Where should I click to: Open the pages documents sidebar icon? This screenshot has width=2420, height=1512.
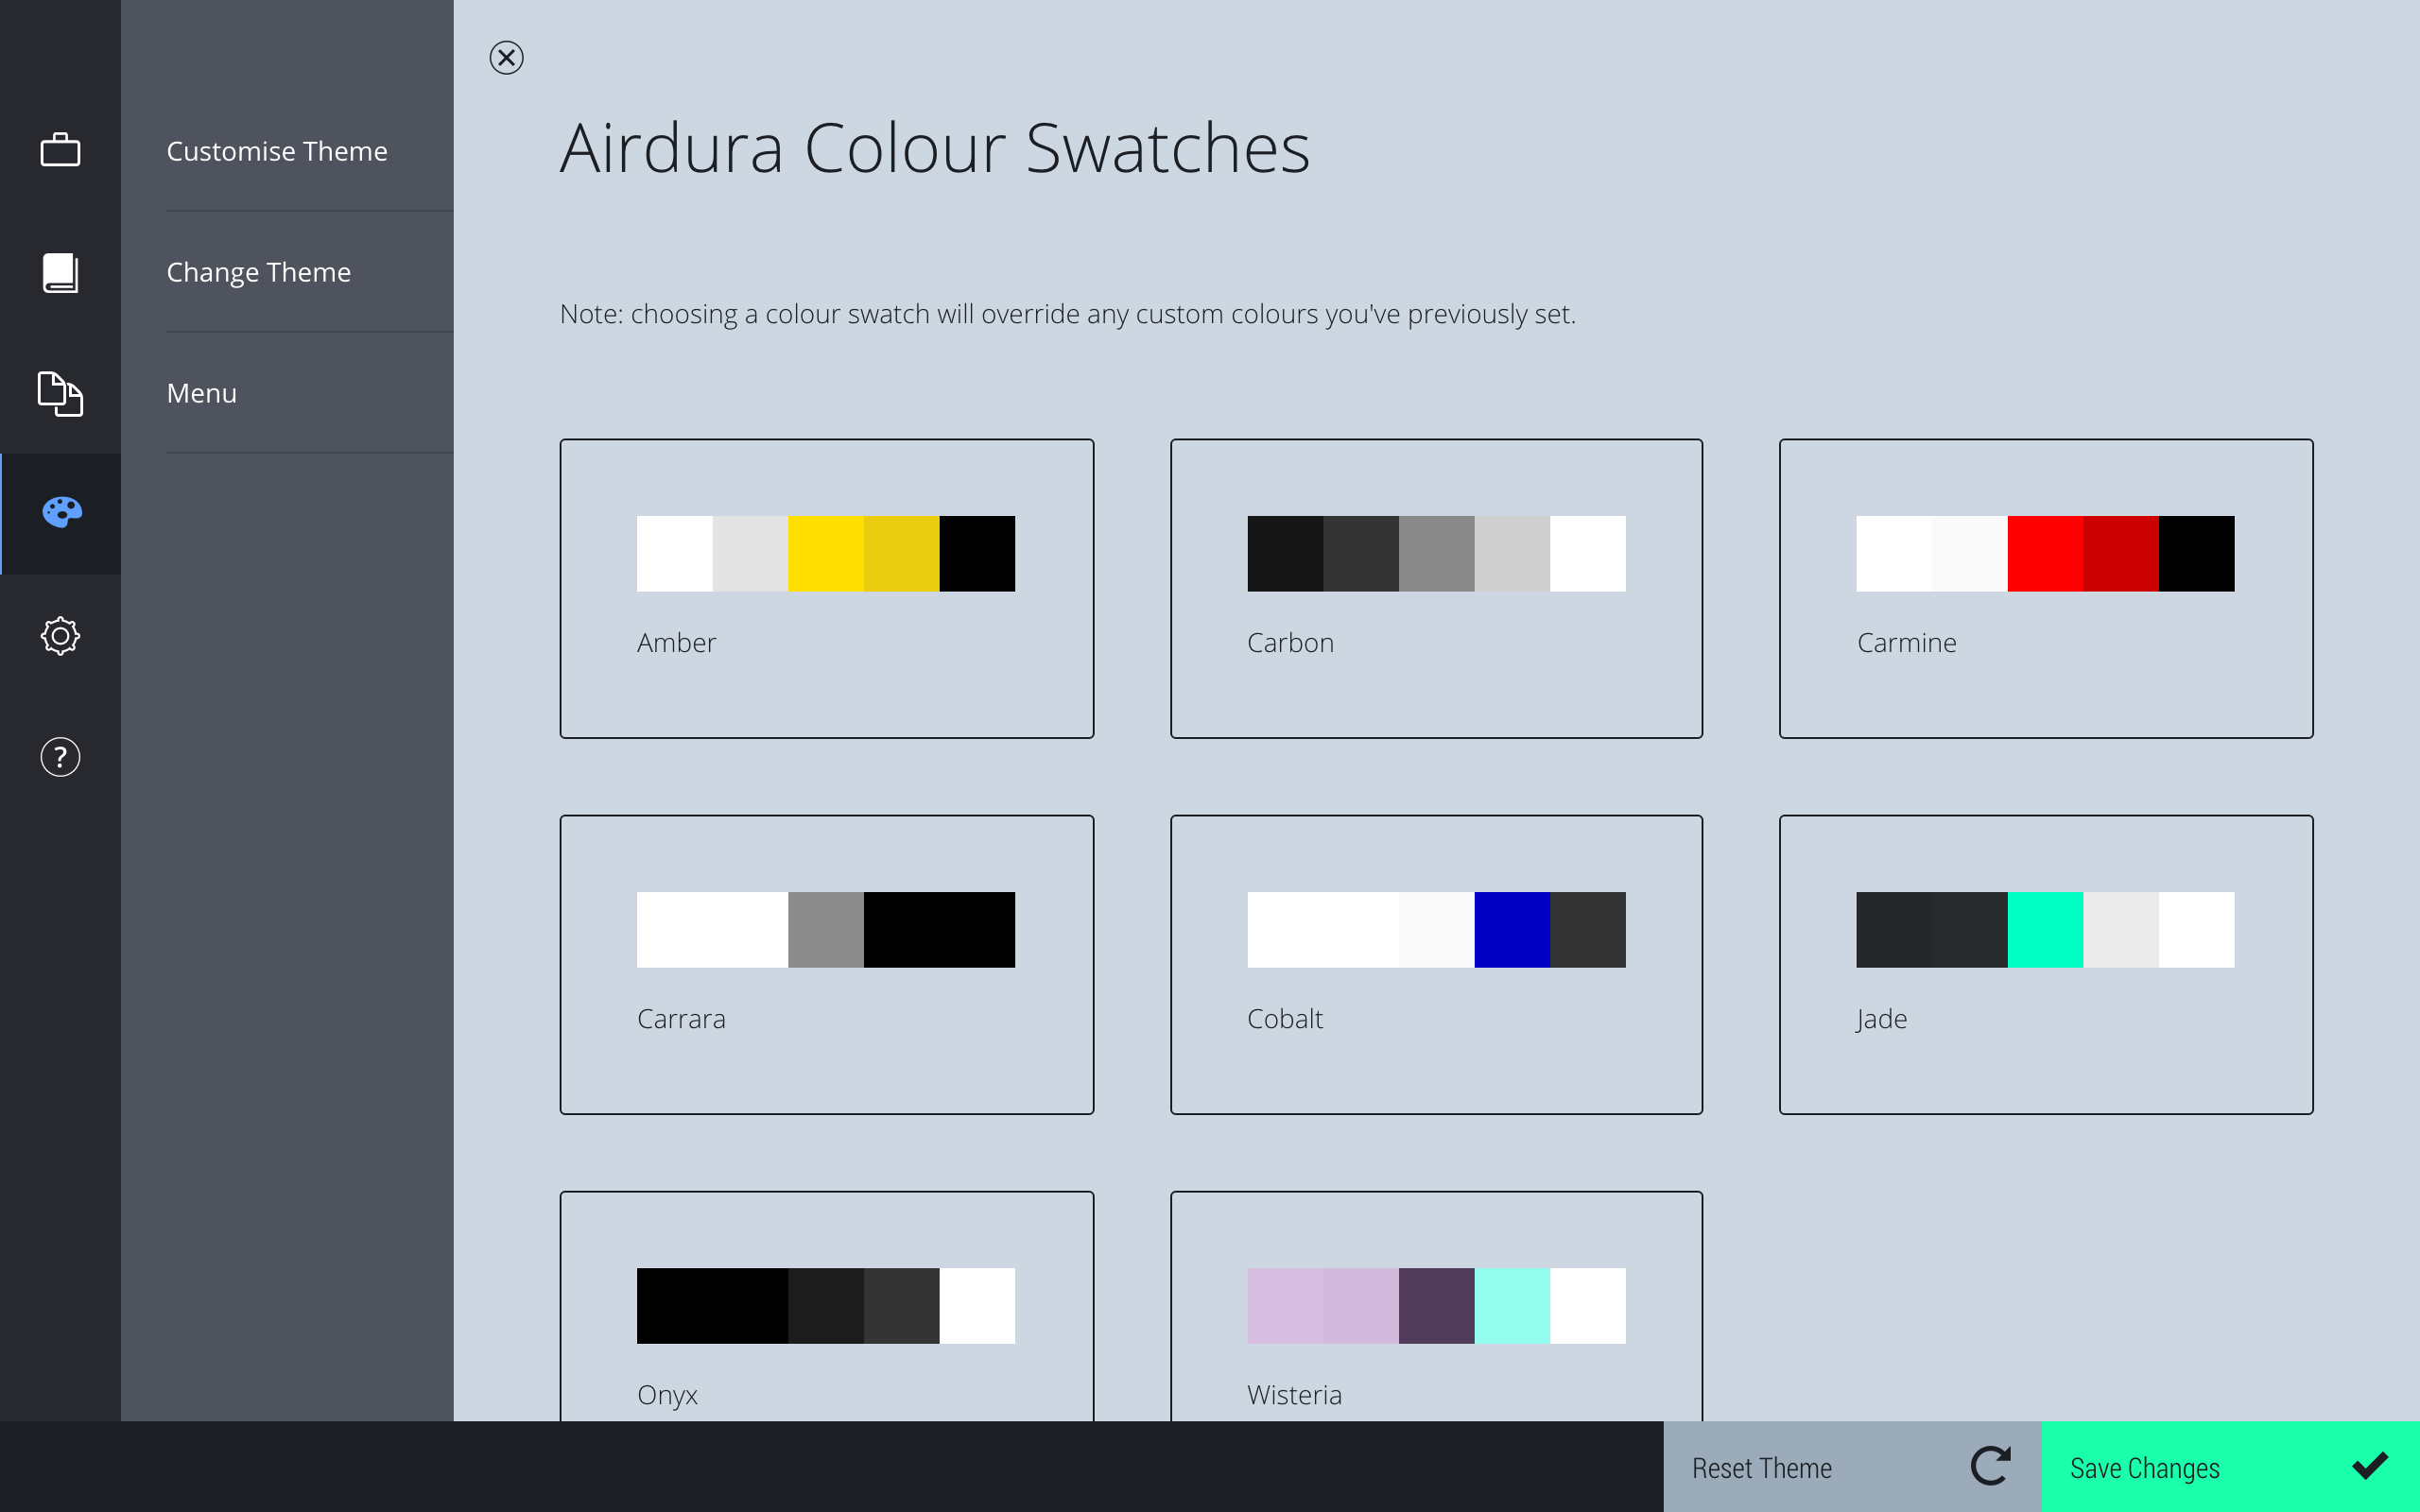pyautogui.click(x=60, y=393)
